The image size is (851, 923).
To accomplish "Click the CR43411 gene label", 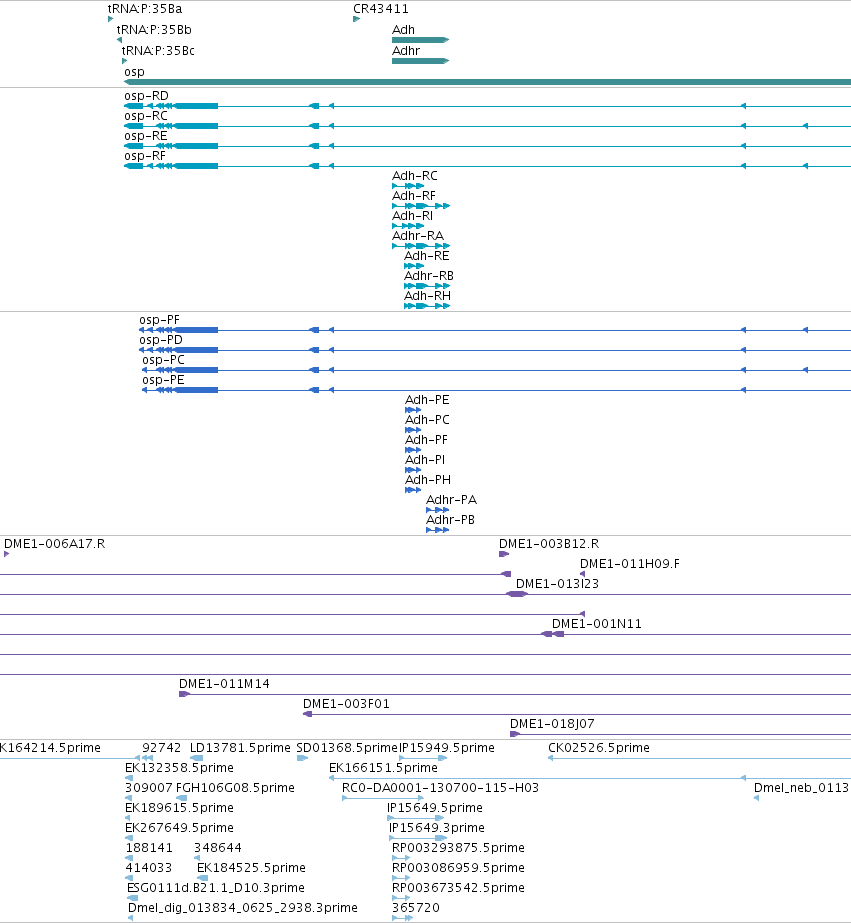I will [380, 9].
